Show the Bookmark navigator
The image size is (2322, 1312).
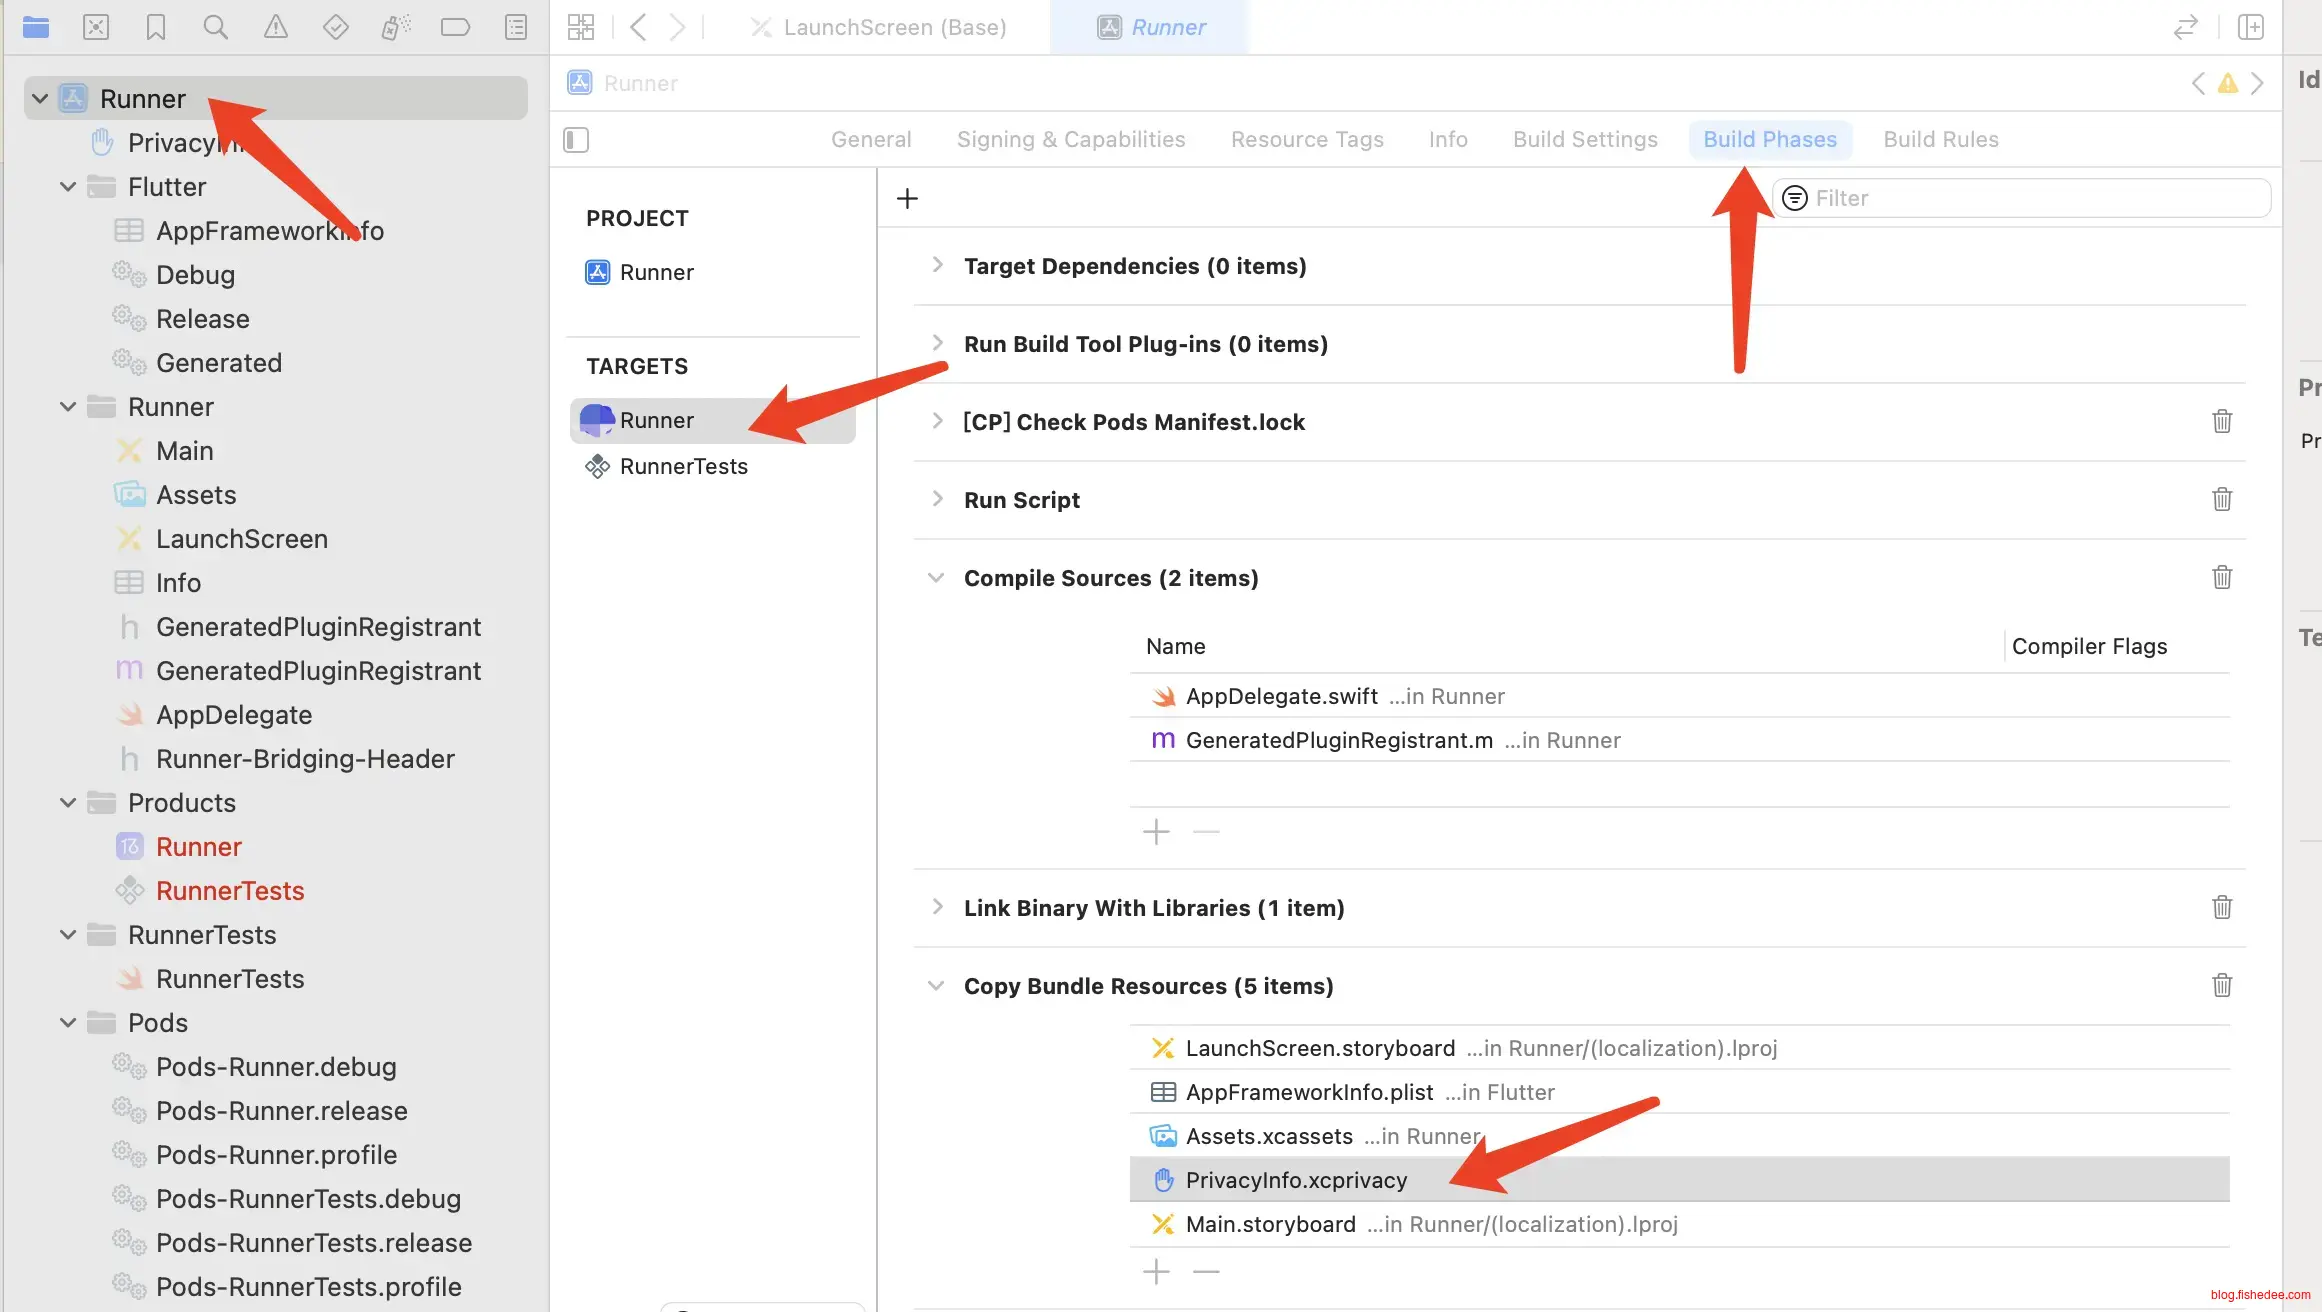pos(155,27)
